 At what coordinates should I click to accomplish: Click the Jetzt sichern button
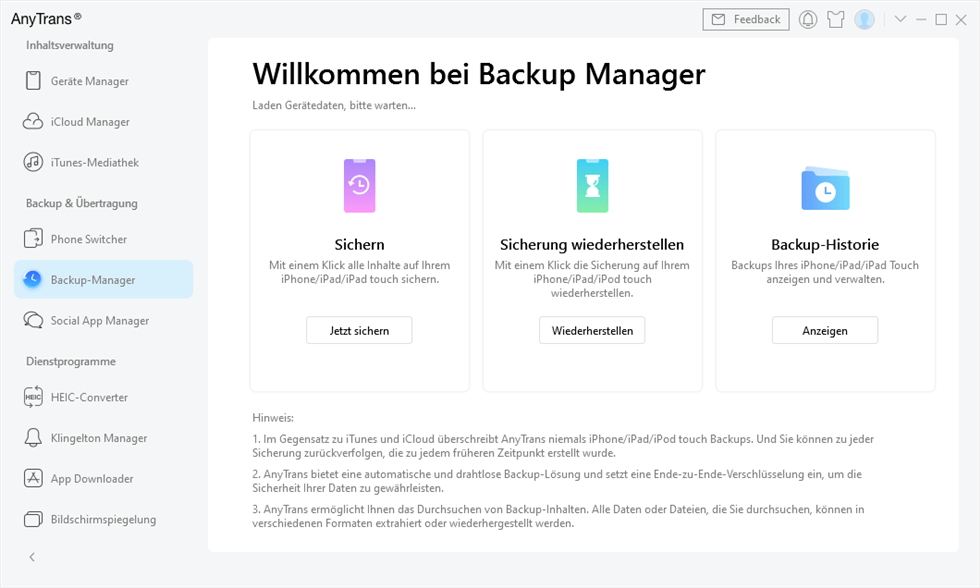click(359, 330)
